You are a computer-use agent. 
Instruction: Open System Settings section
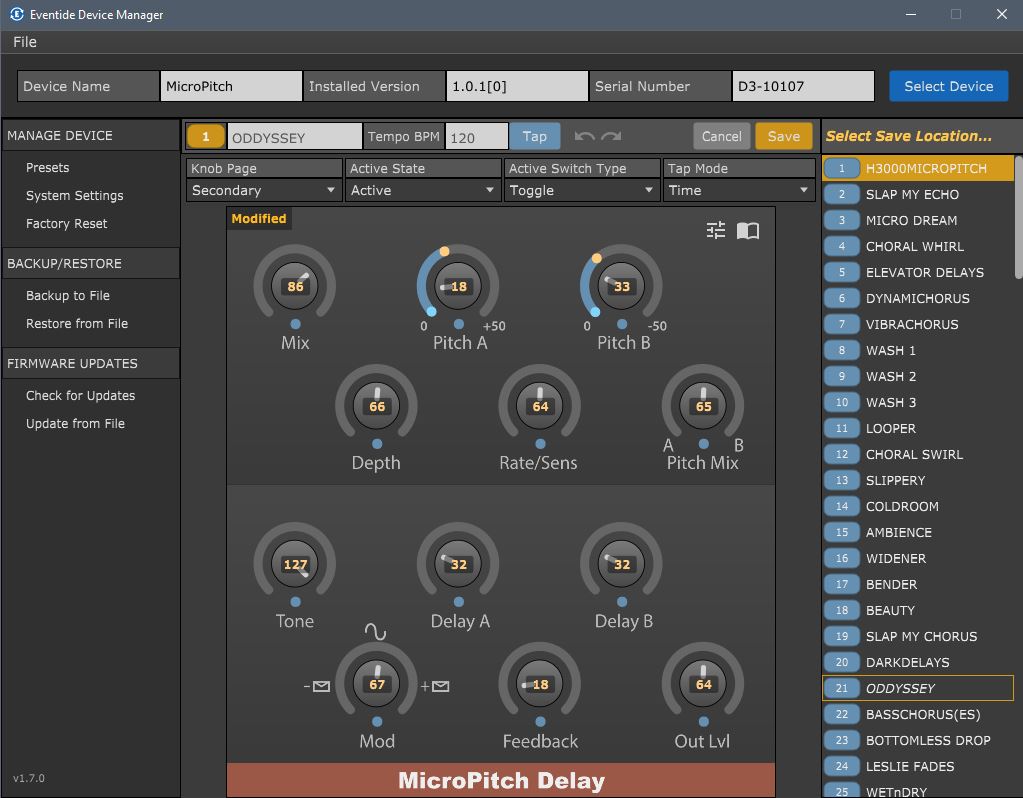pyautogui.click(x=74, y=196)
